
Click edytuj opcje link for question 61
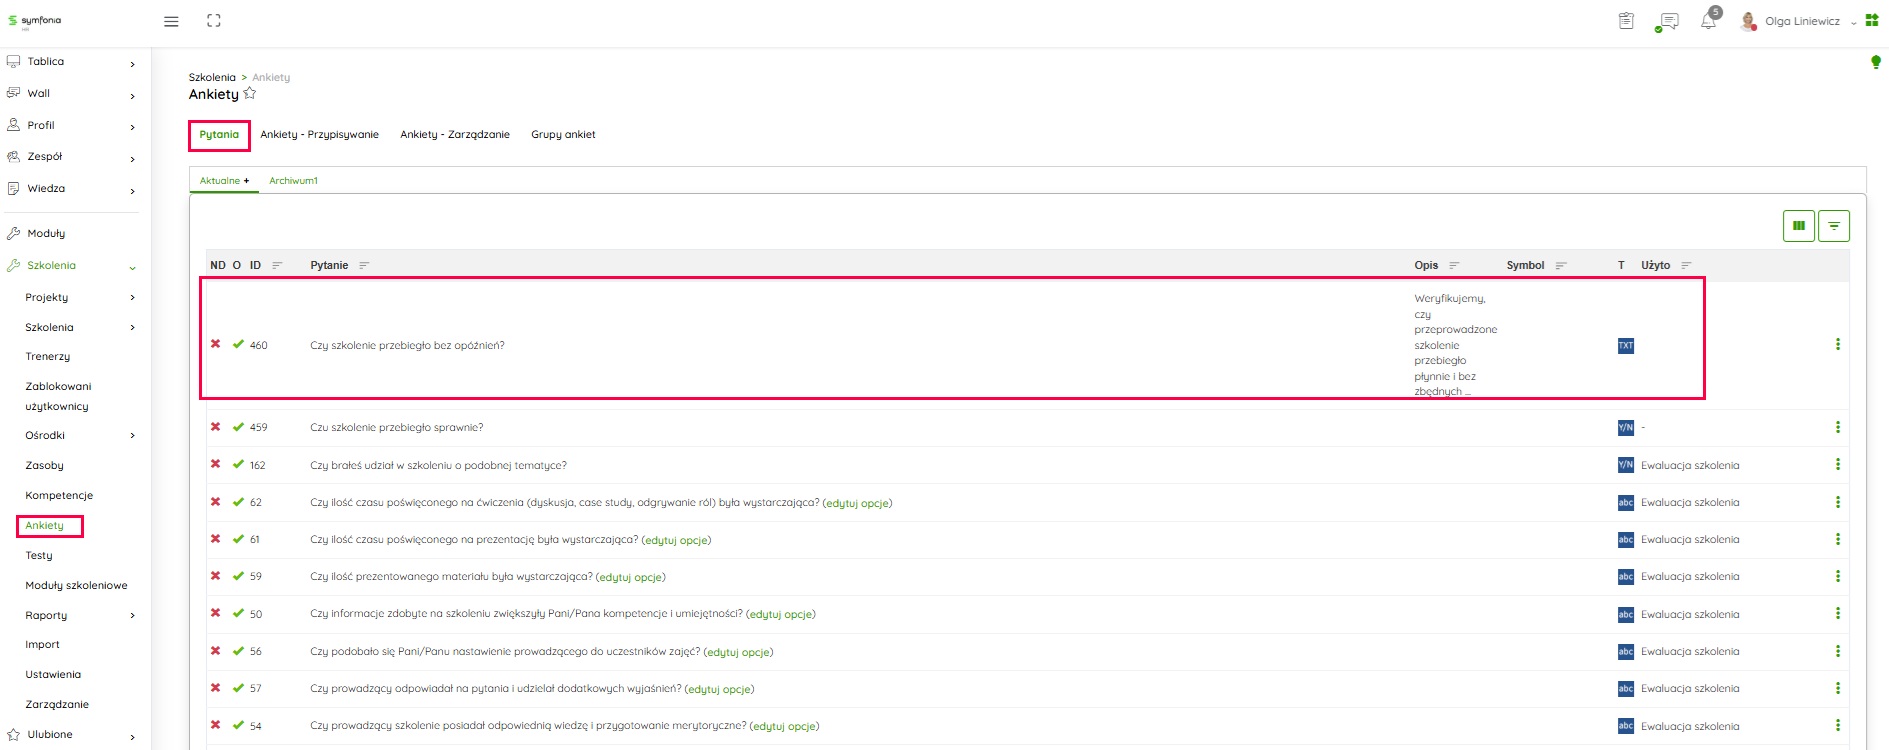676,540
